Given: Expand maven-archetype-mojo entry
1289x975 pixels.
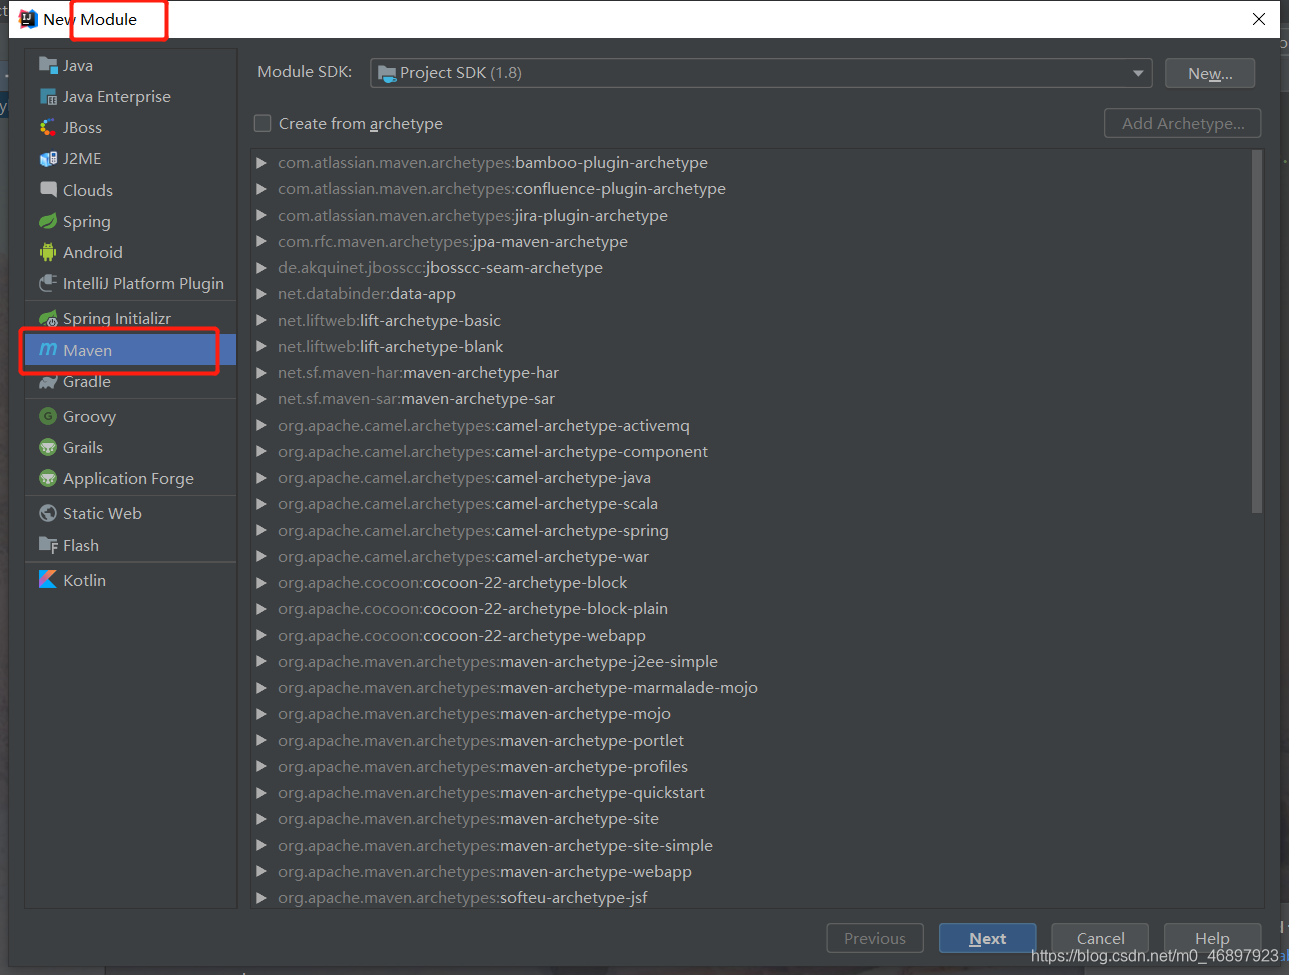Looking at the screenshot, I should (x=261, y=713).
